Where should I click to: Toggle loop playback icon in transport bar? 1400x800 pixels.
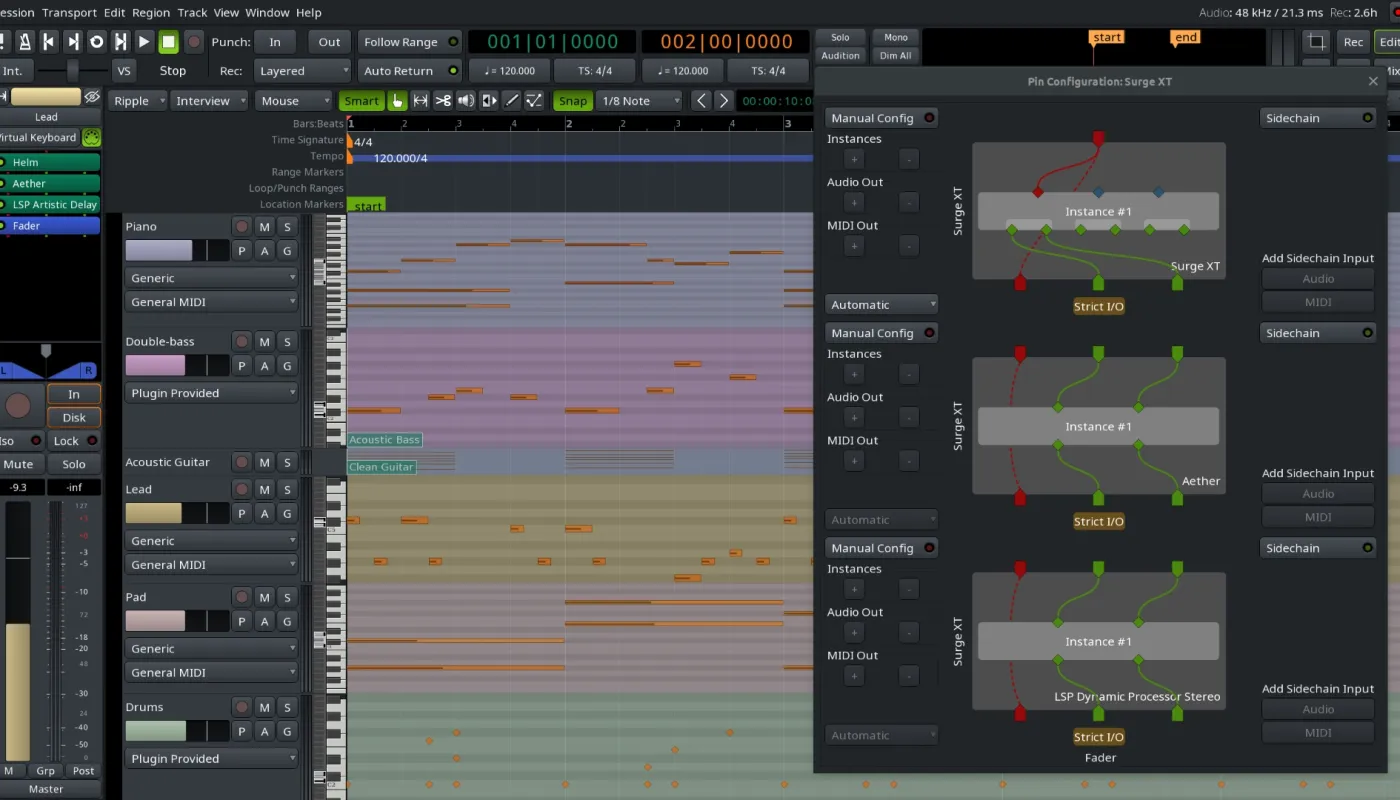(x=96, y=41)
